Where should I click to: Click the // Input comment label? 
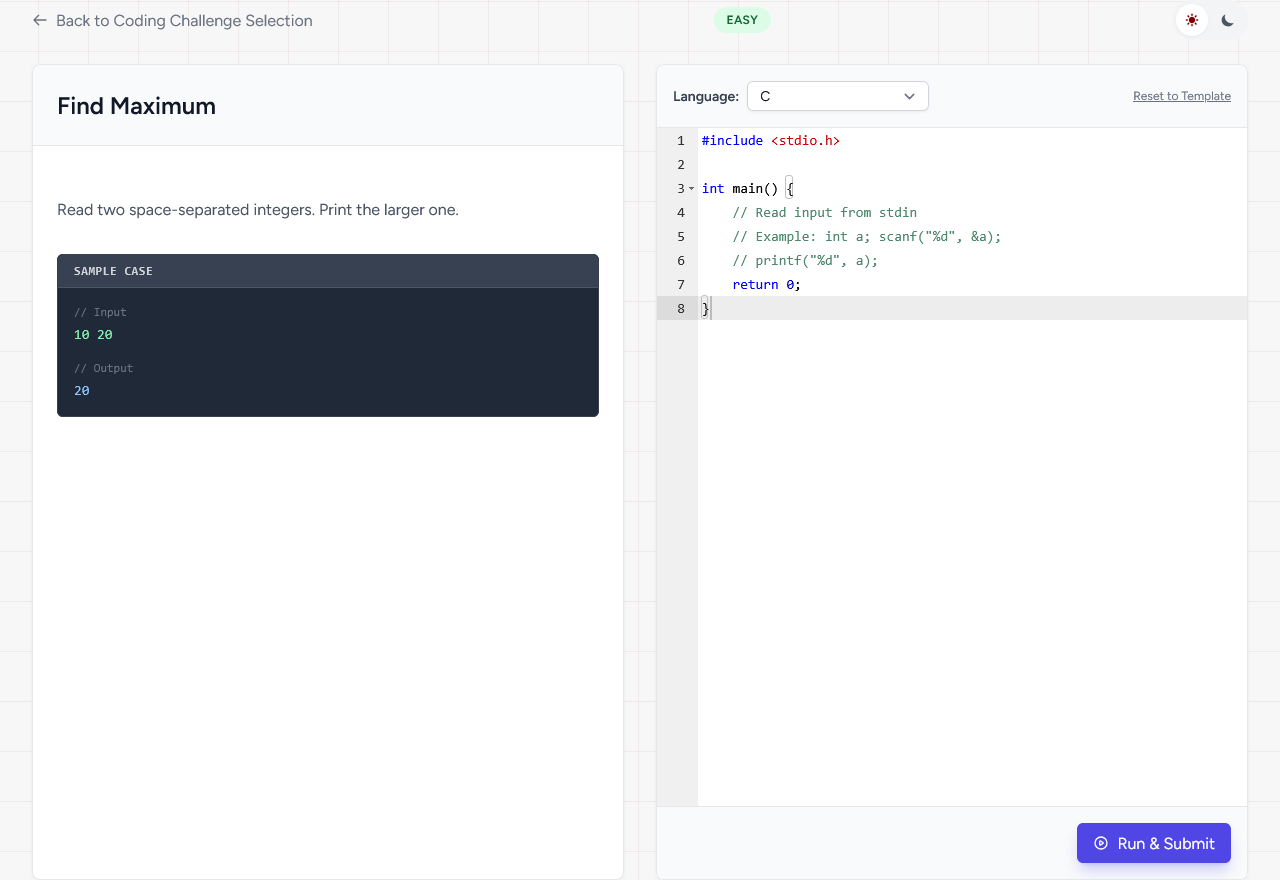(x=100, y=312)
